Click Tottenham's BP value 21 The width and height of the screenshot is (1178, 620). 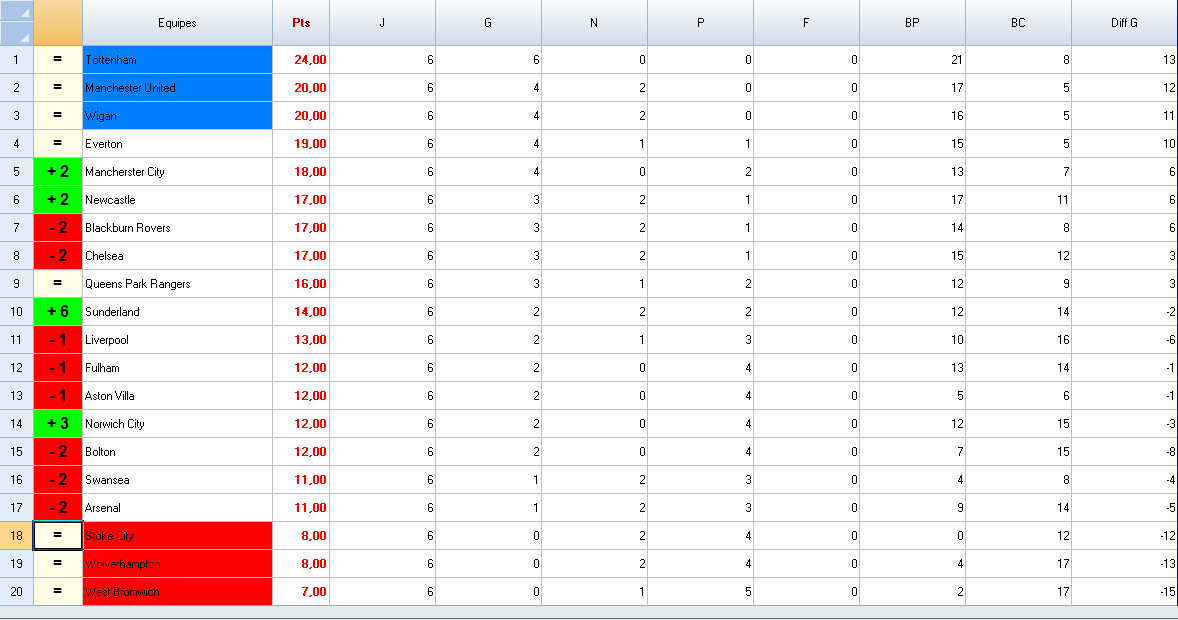912,59
